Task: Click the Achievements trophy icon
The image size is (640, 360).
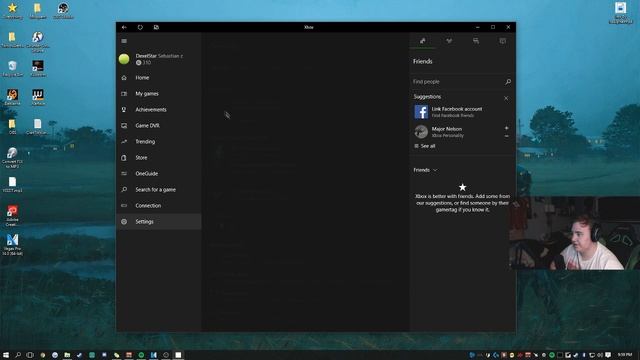Action: click(124, 109)
